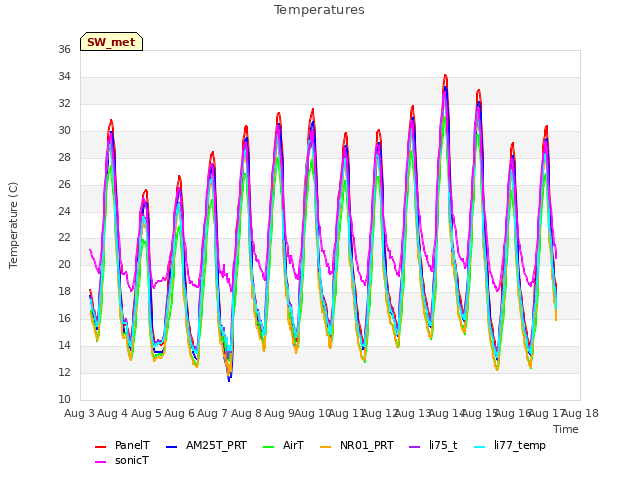Select the AM25T_PRT legend label
This screenshot has height=480, width=640.
[216, 445]
